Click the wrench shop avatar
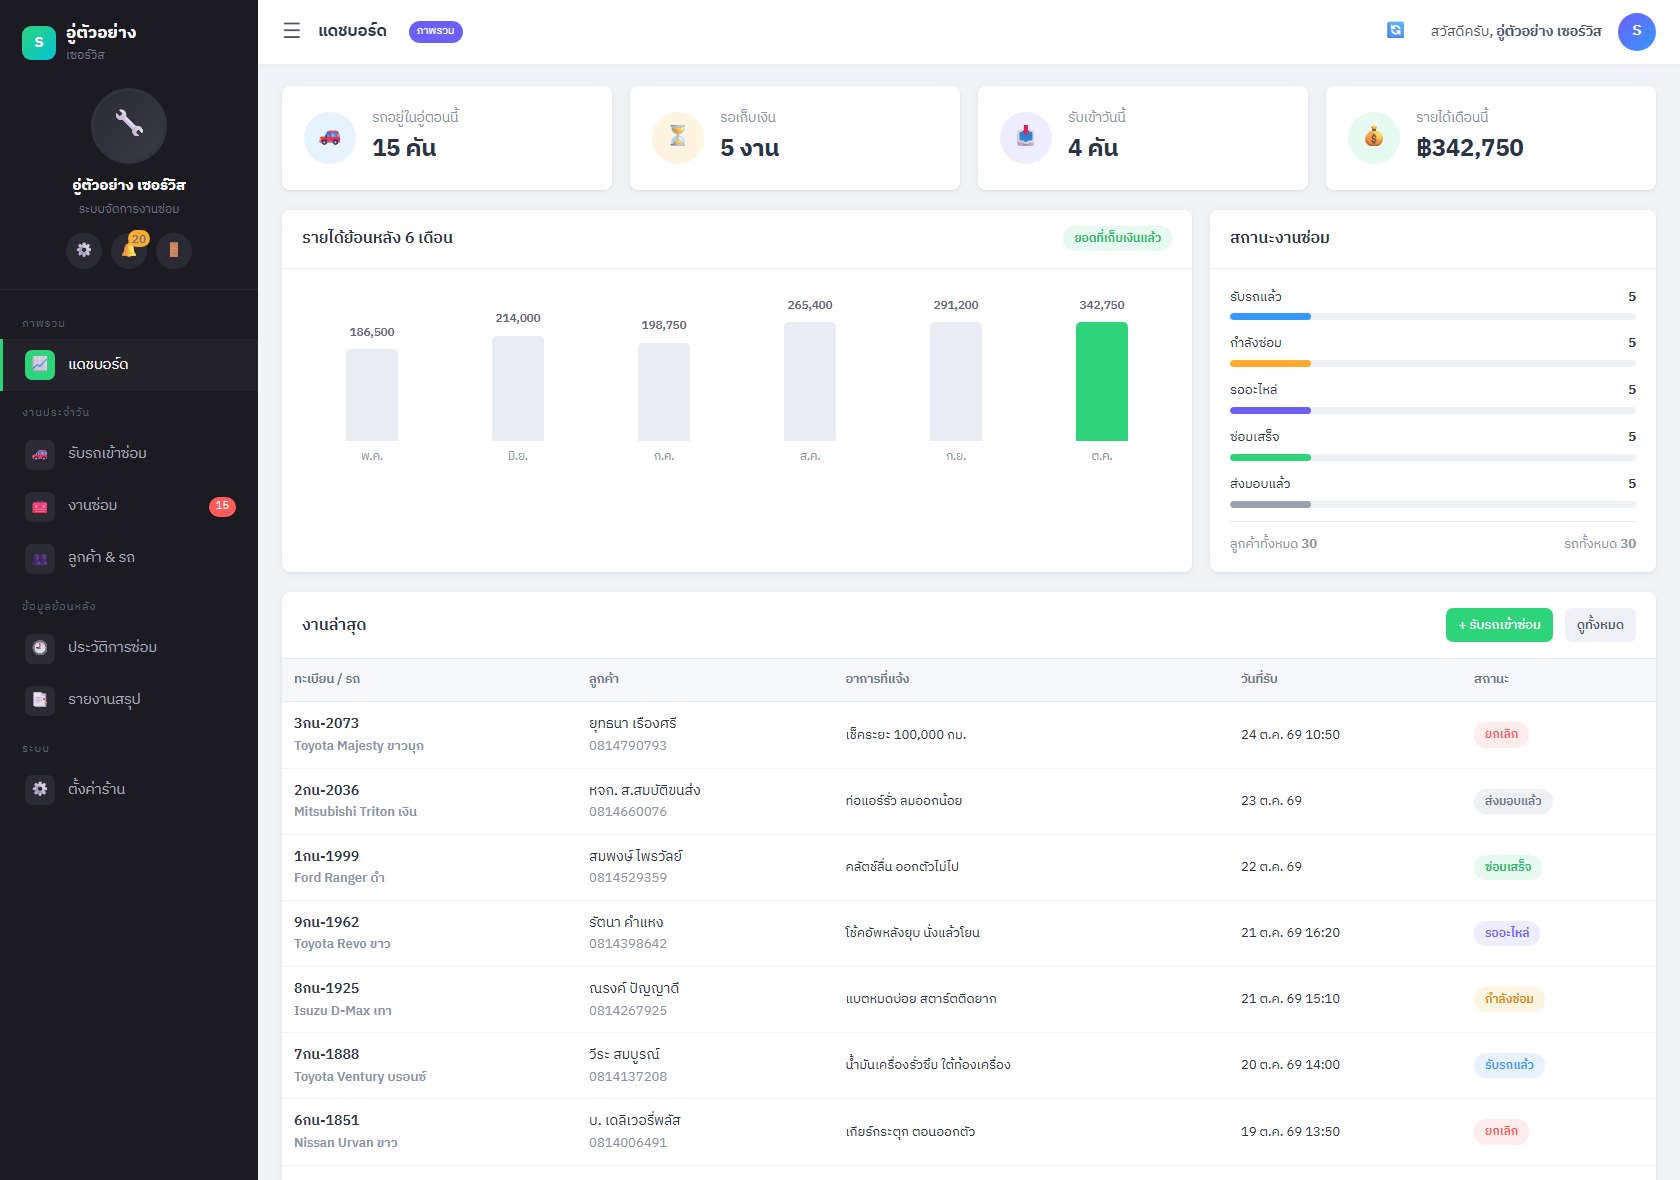The height and width of the screenshot is (1180, 1680). coord(129,126)
